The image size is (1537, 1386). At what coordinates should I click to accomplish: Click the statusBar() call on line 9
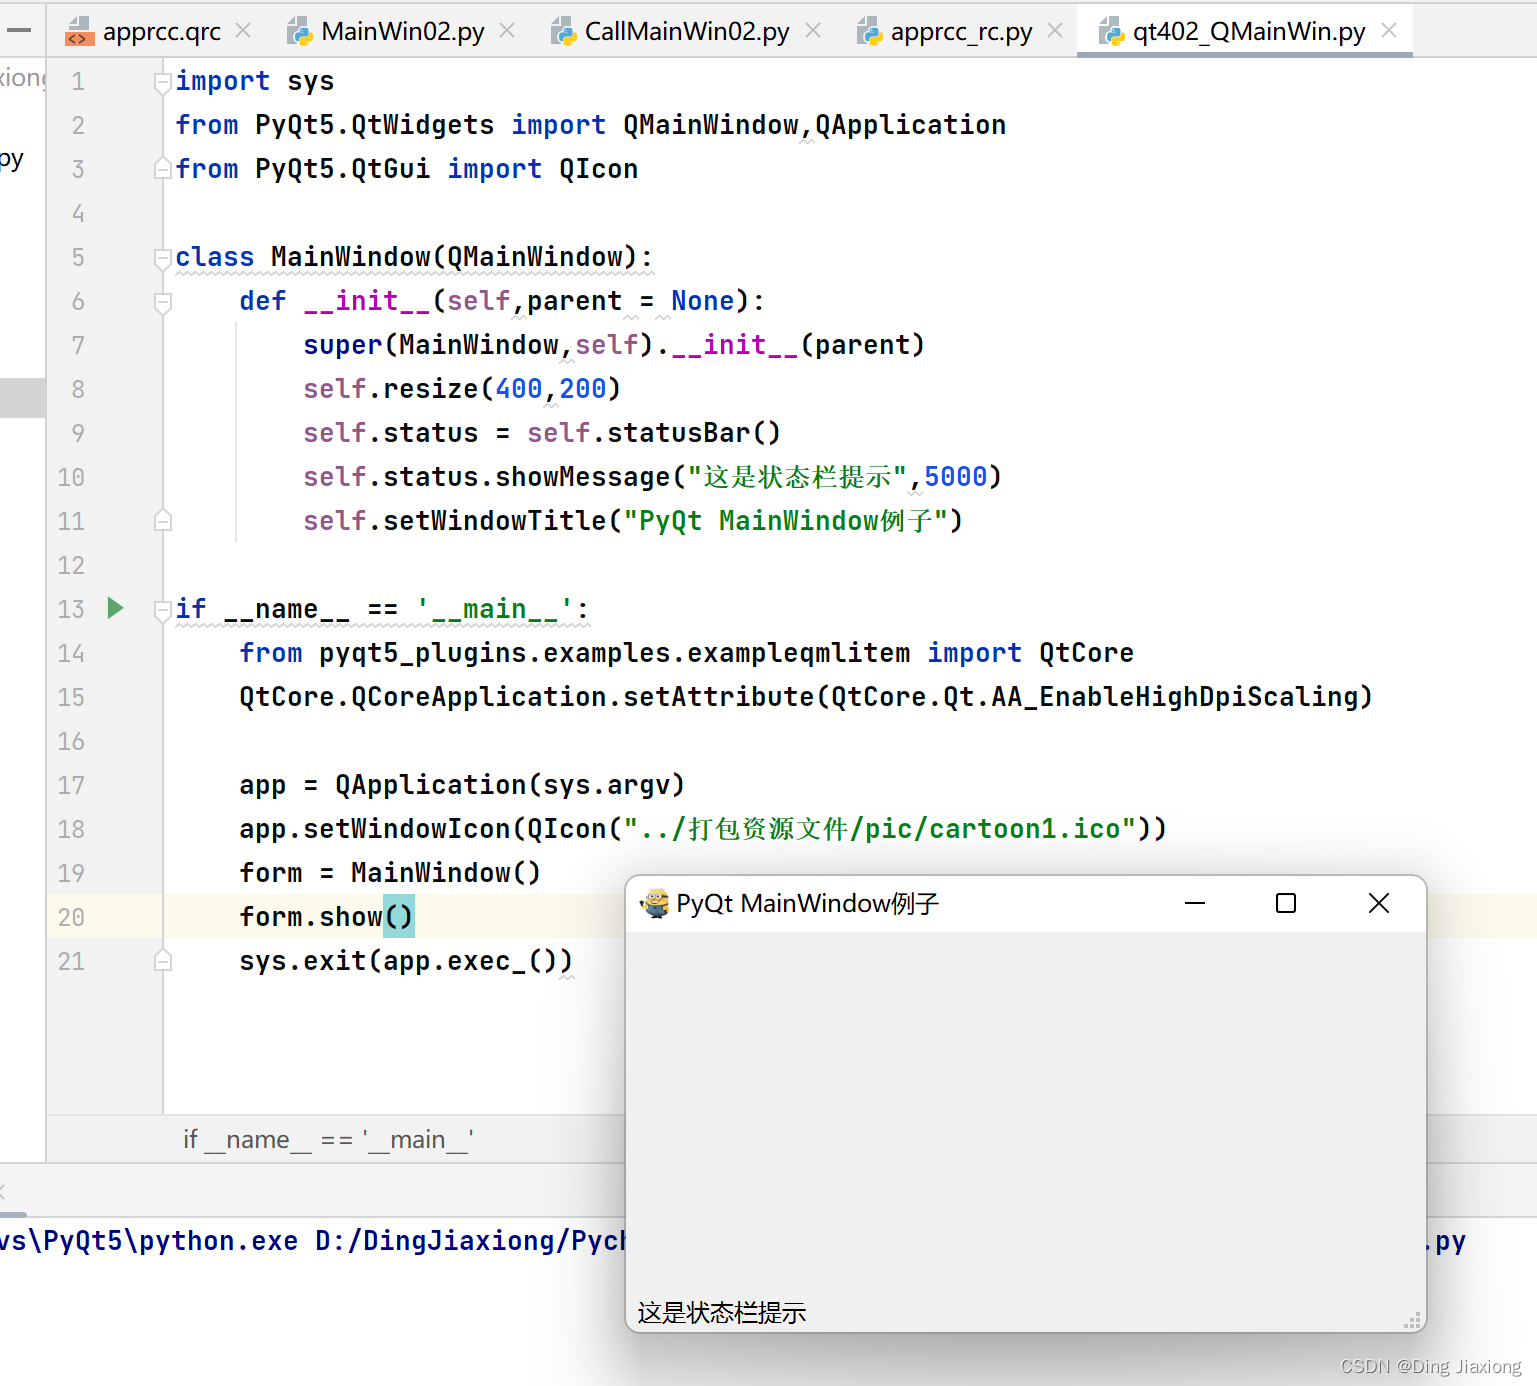(x=694, y=433)
